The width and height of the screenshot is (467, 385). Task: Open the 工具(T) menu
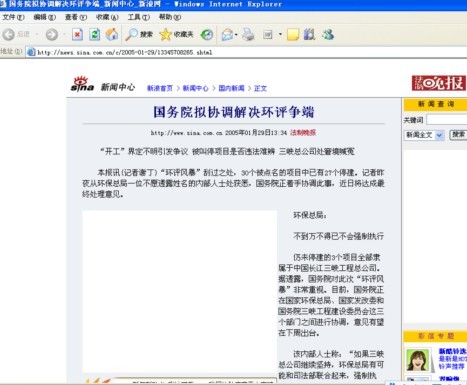[x=139, y=17]
